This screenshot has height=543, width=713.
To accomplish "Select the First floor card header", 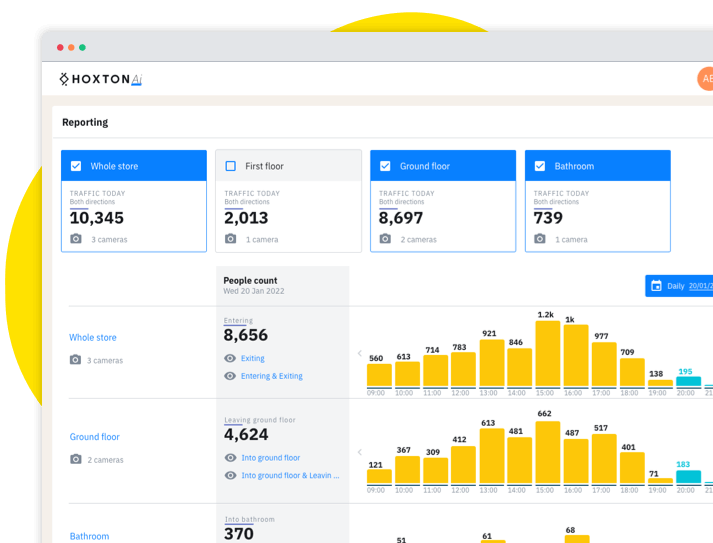I will pyautogui.click(x=289, y=166).
